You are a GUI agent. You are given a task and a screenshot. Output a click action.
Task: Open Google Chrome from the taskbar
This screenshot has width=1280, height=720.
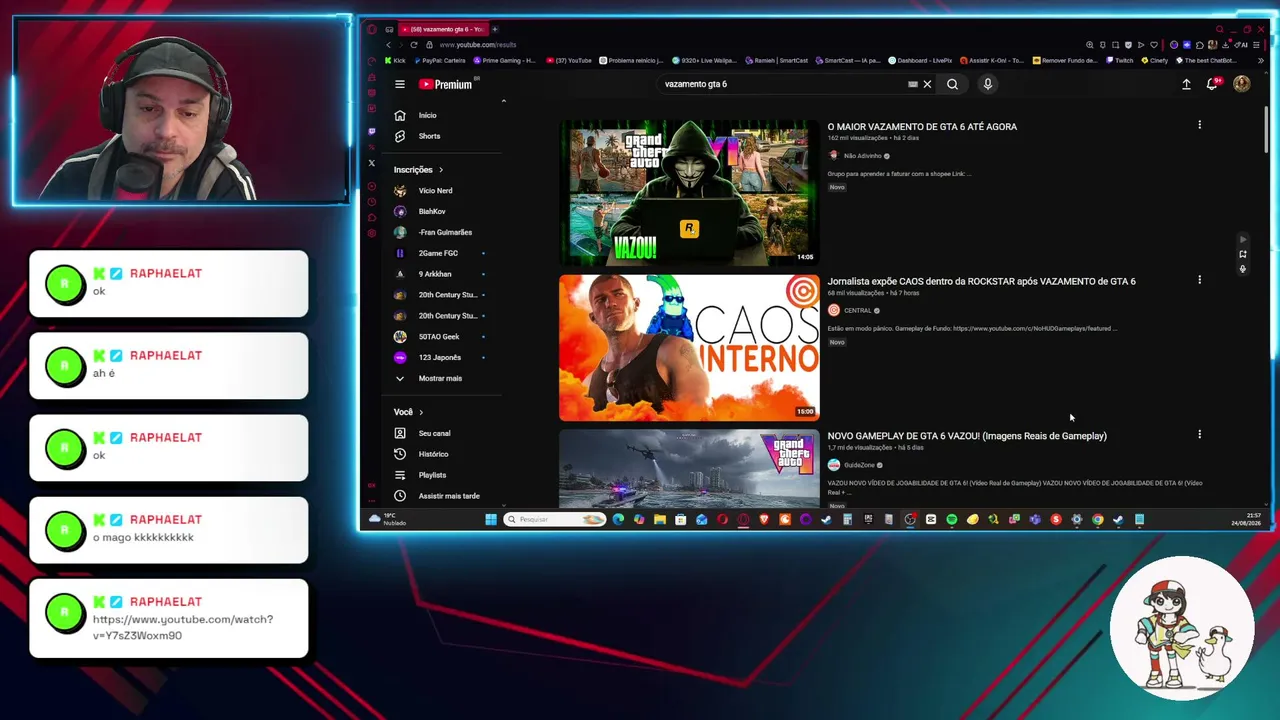[x=1097, y=519]
